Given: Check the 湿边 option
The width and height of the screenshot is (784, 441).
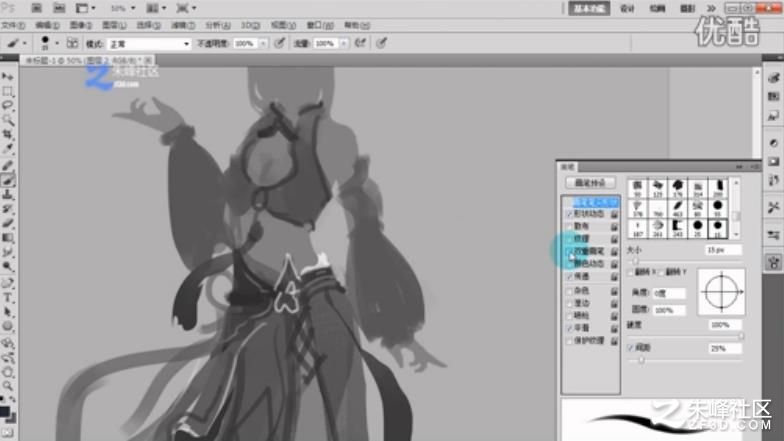Looking at the screenshot, I should pyautogui.click(x=569, y=303).
